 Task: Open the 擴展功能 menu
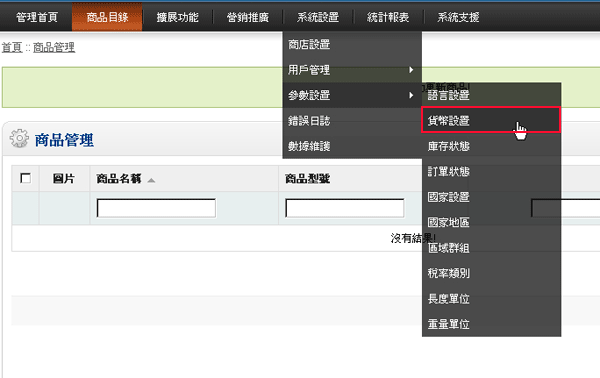coord(178,17)
